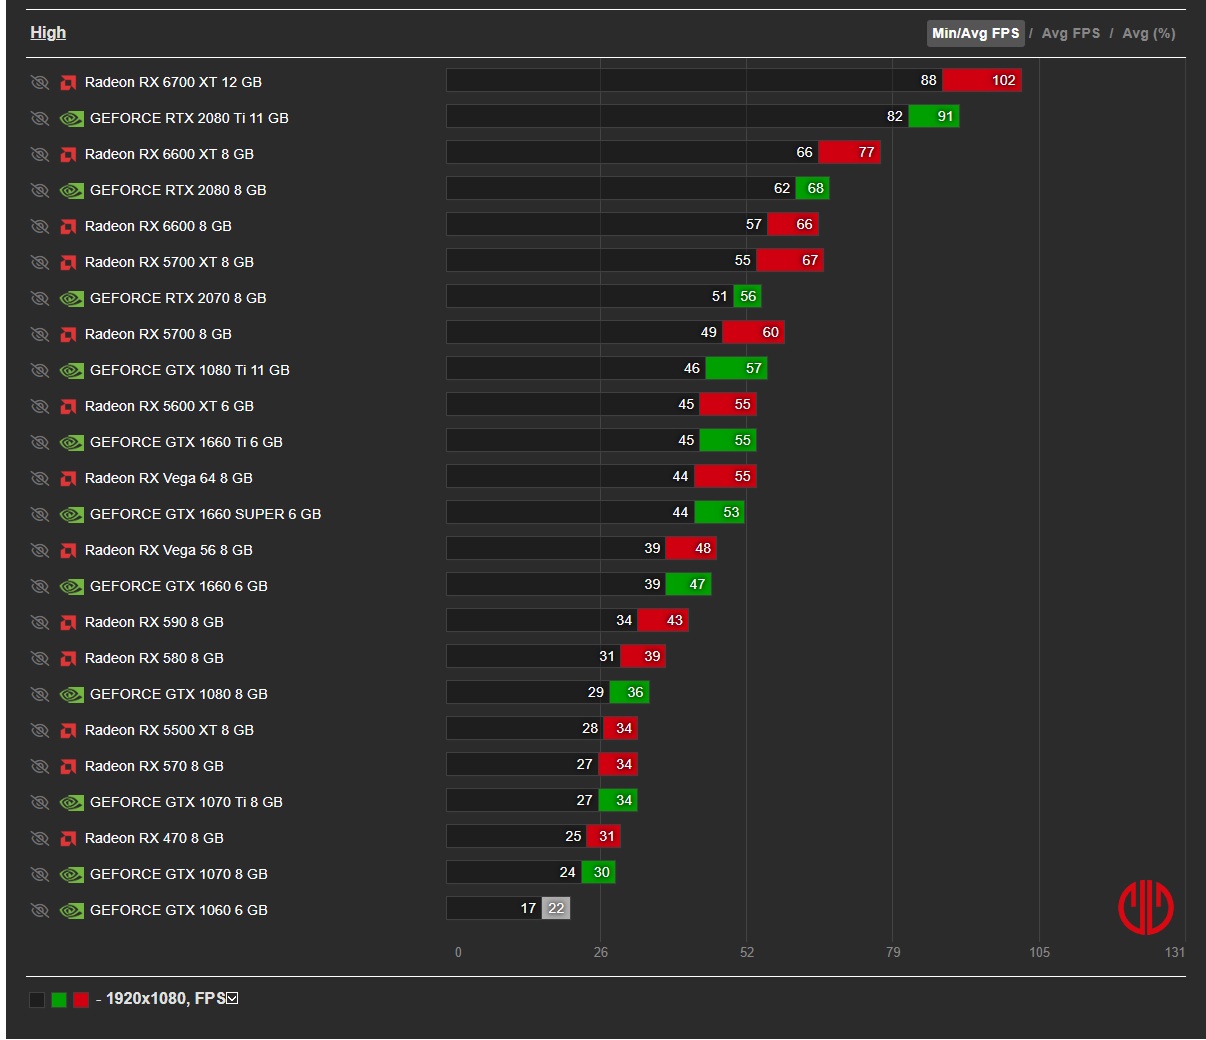Click the RTX 2080 Ti 91 FPS bar

pyautogui.click(x=934, y=116)
